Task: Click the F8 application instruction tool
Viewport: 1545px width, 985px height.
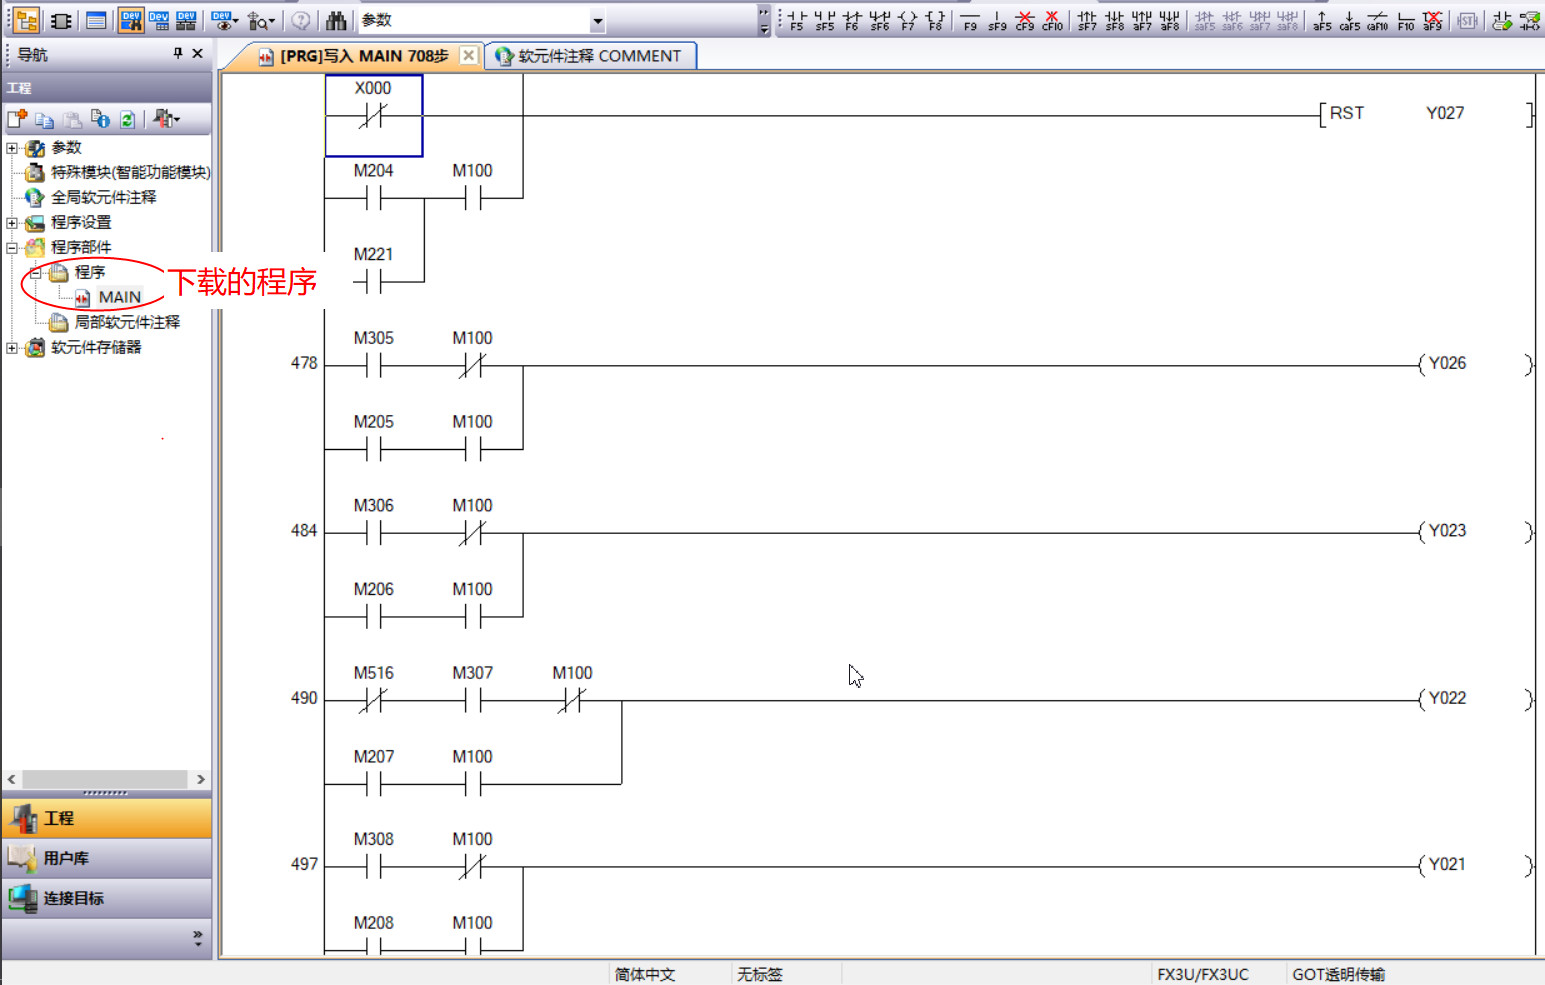Action: pos(935,20)
